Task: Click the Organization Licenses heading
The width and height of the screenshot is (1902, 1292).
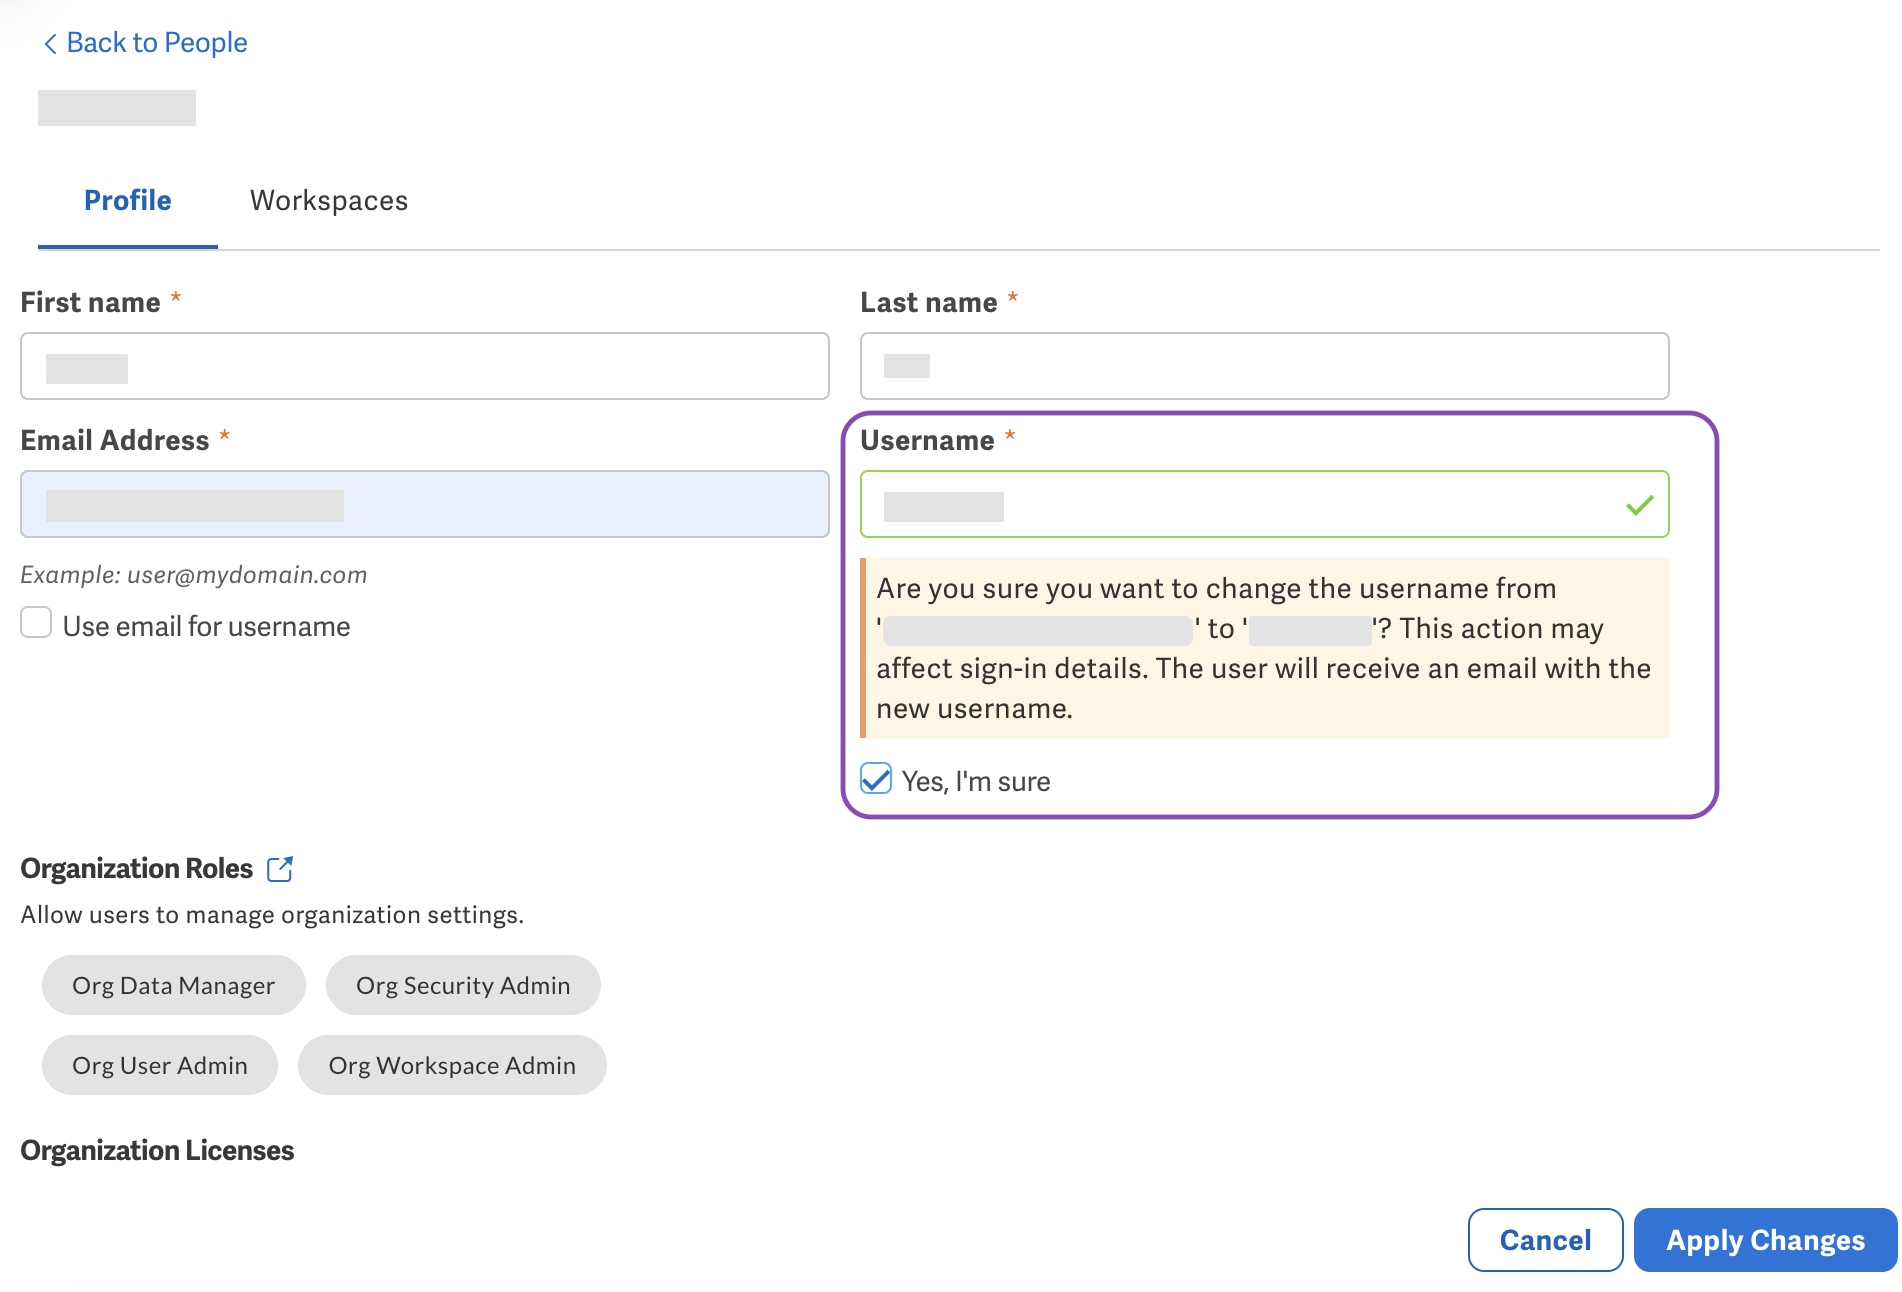Action: click(157, 1151)
